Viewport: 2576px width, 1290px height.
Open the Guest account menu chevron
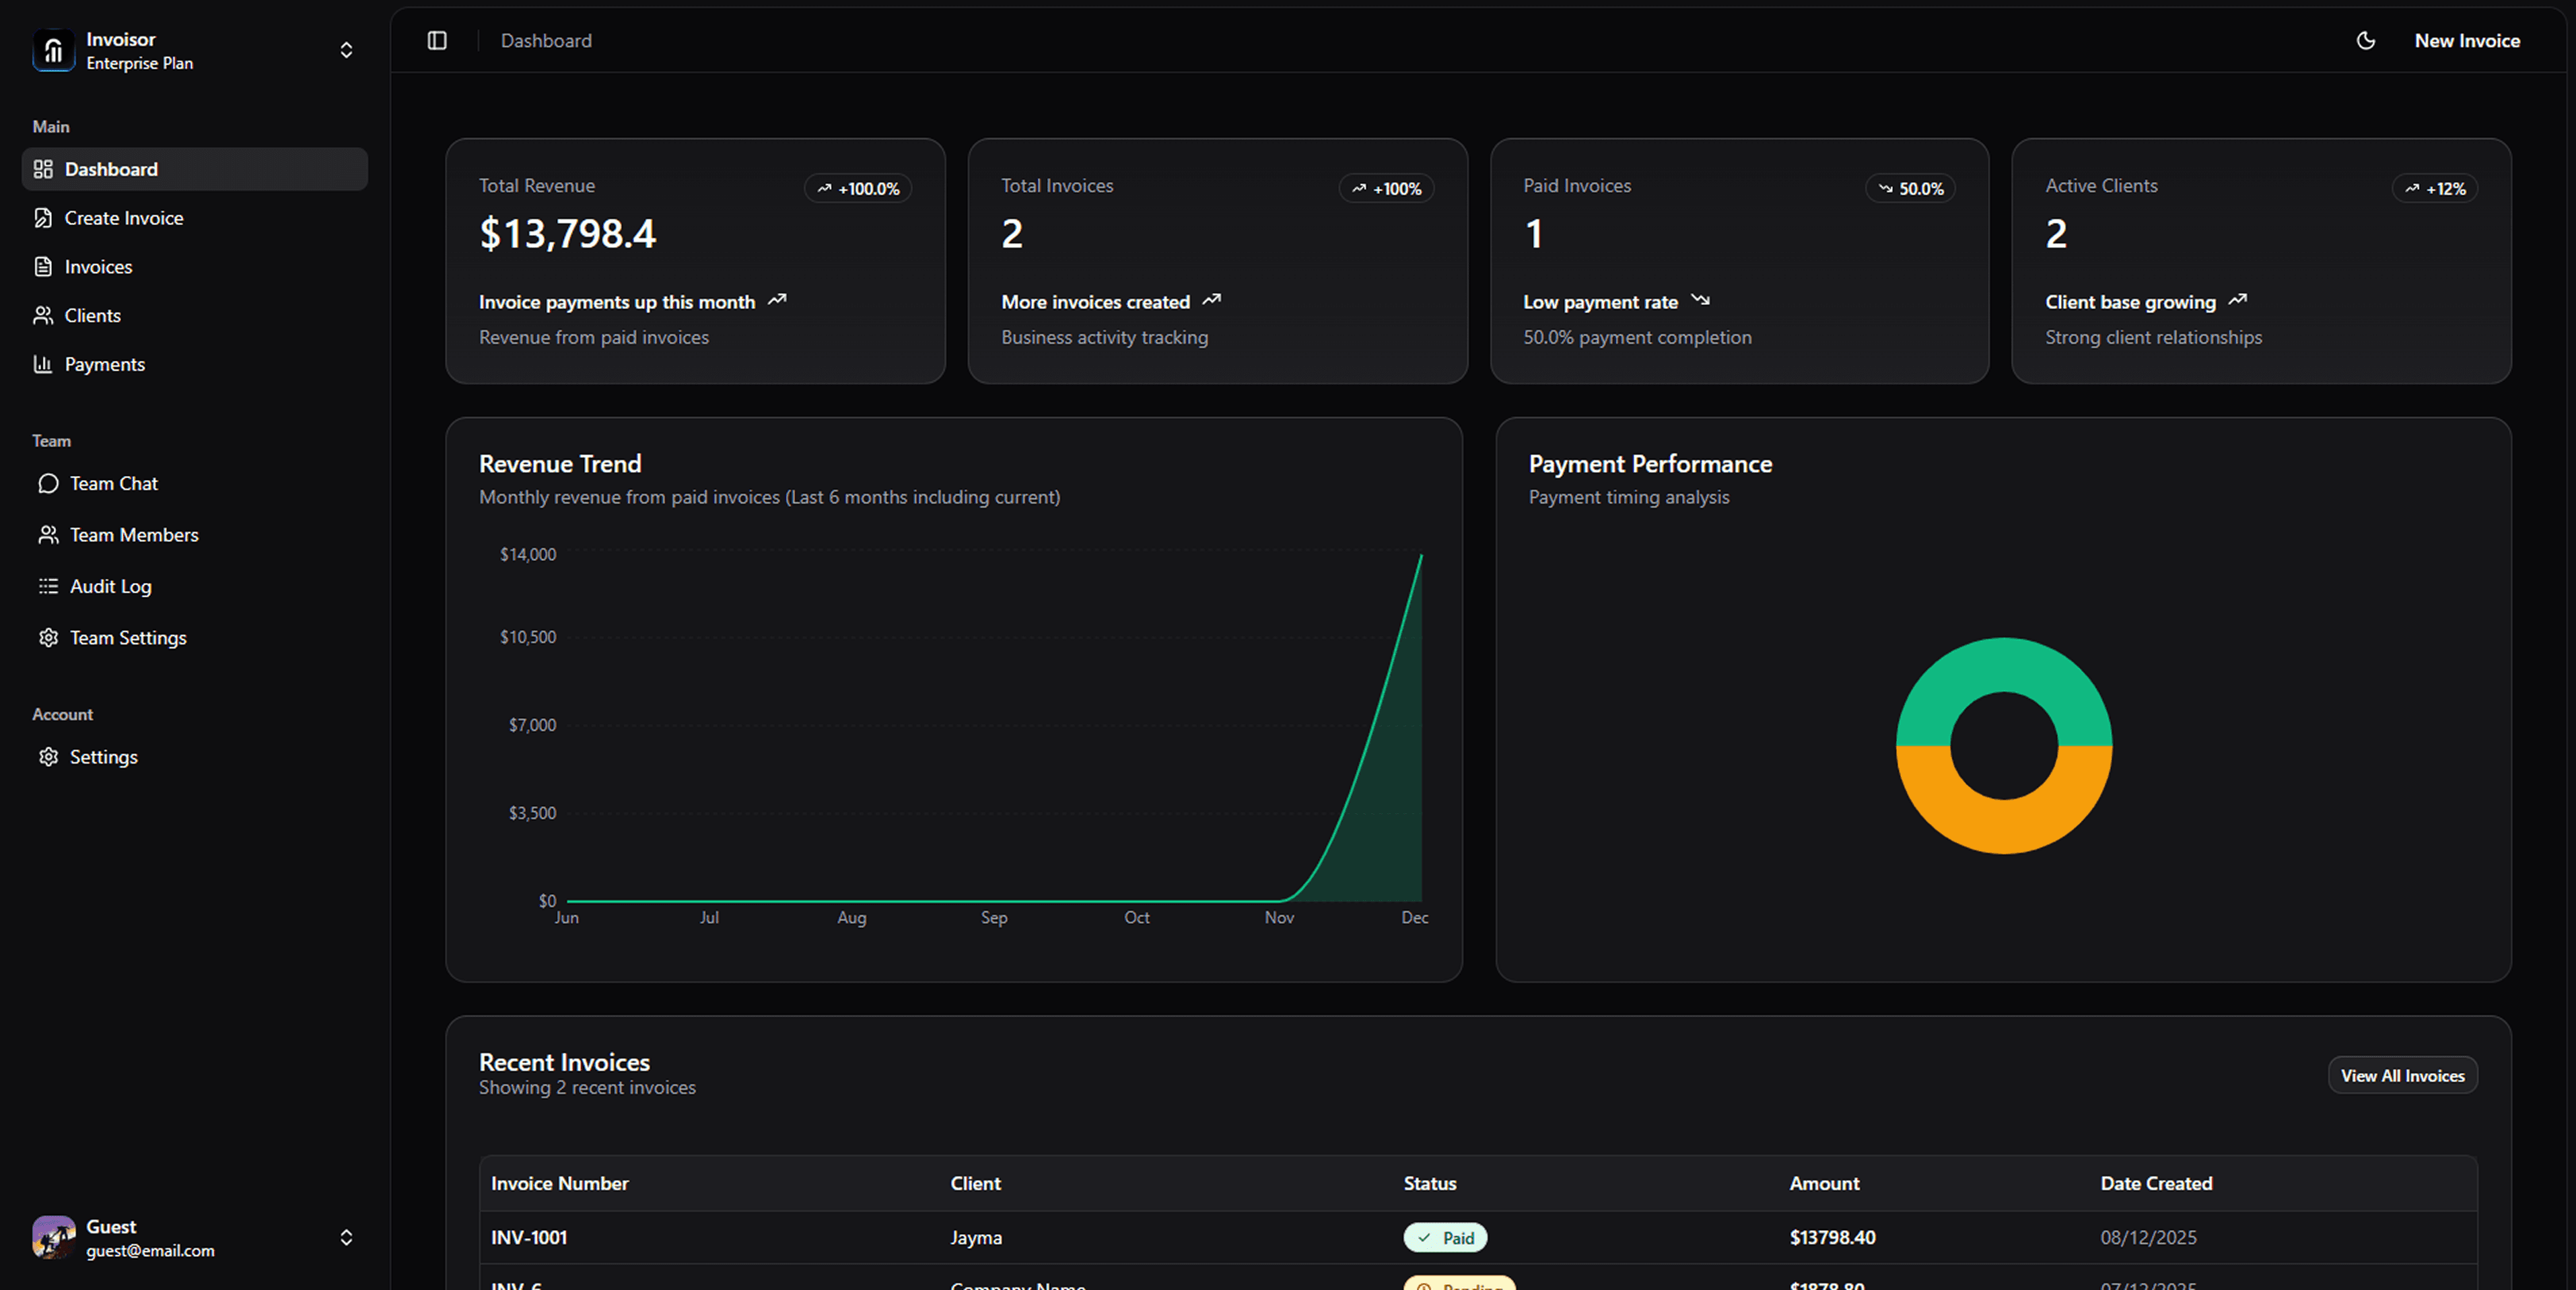tap(346, 1238)
